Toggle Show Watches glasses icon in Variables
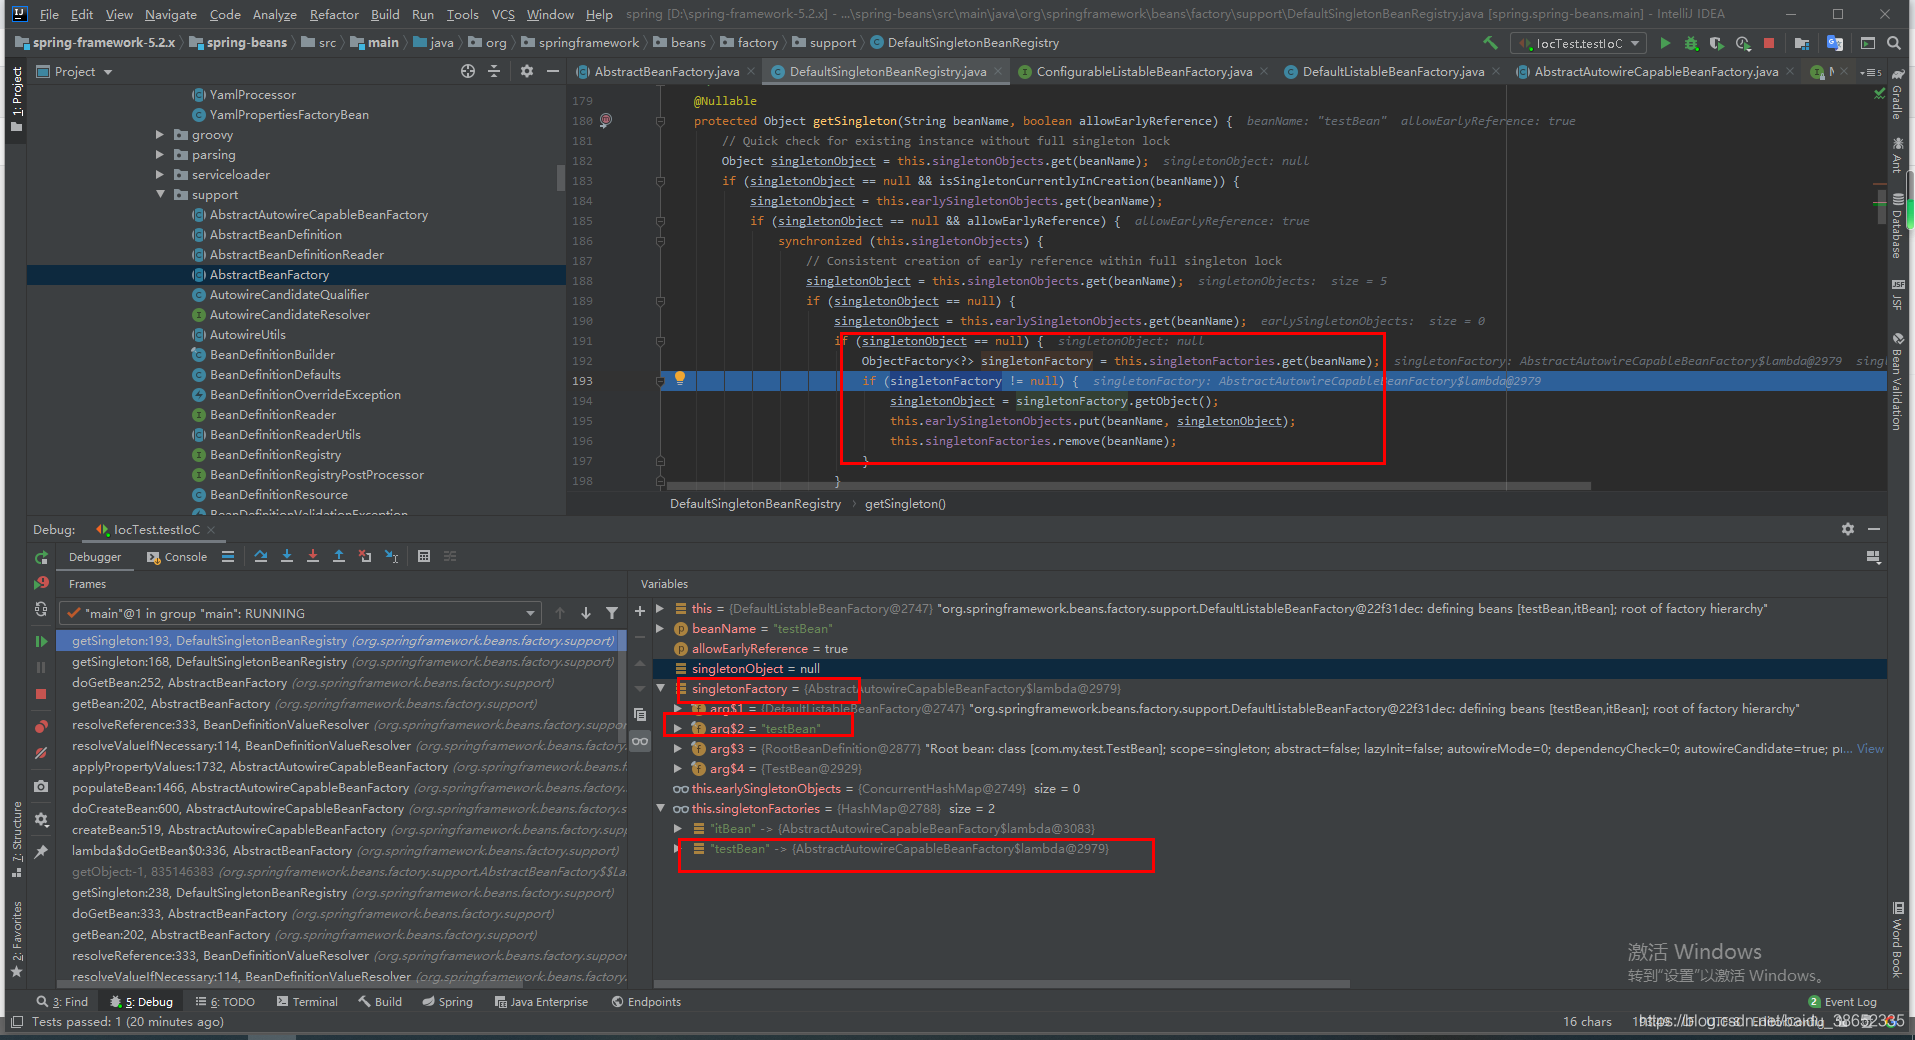Image resolution: width=1915 pixels, height=1040 pixels. click(x=640, y=741)
